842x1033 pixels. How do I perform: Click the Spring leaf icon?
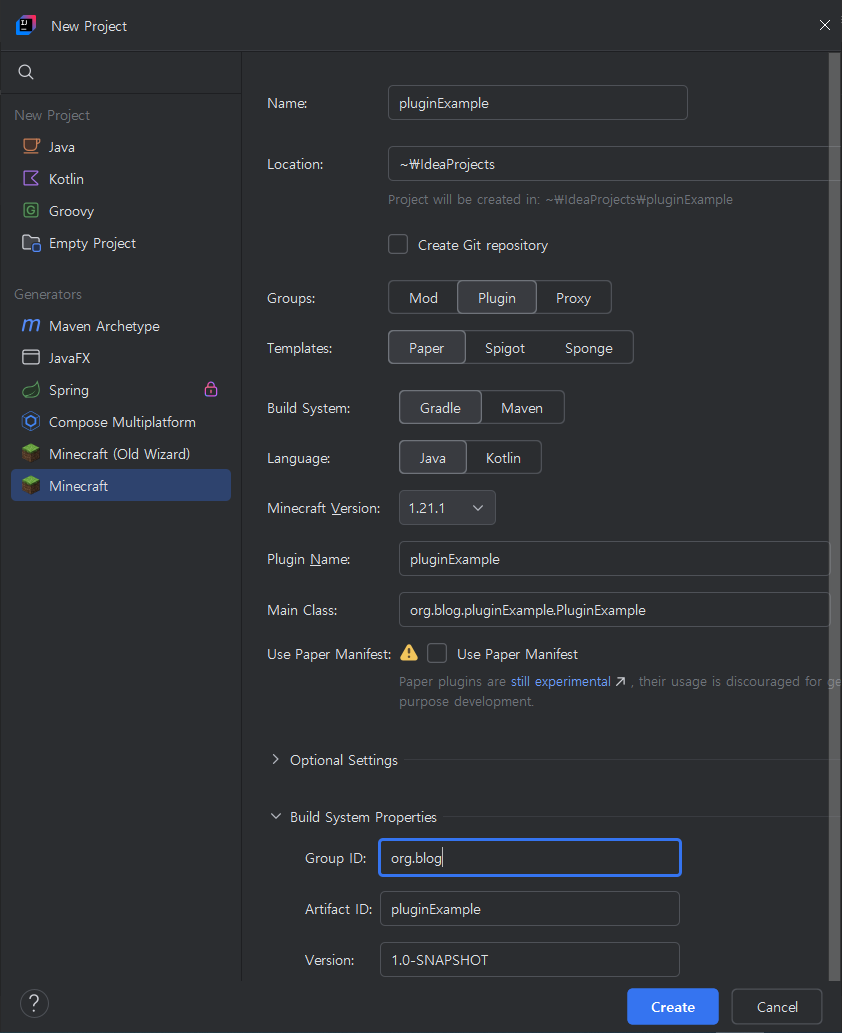tap(31, 389)
